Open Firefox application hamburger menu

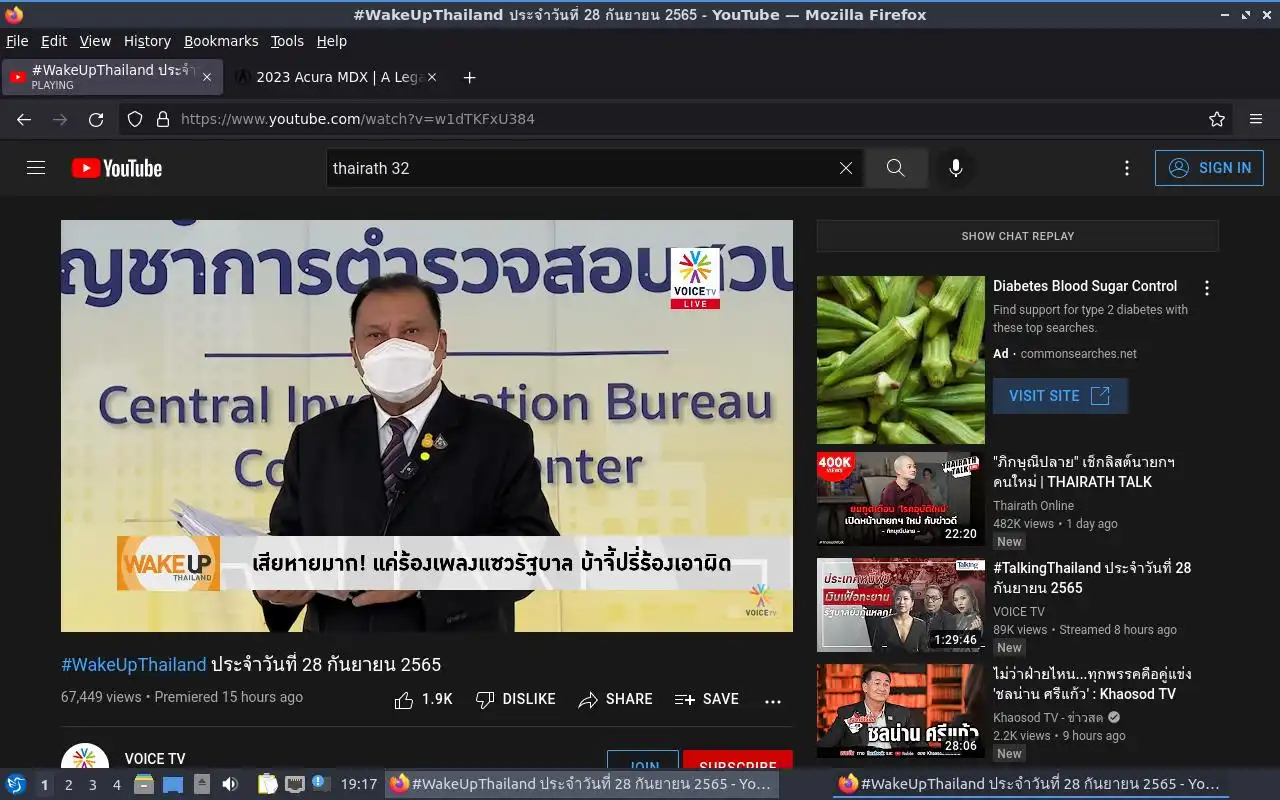tap(1256, 119)
